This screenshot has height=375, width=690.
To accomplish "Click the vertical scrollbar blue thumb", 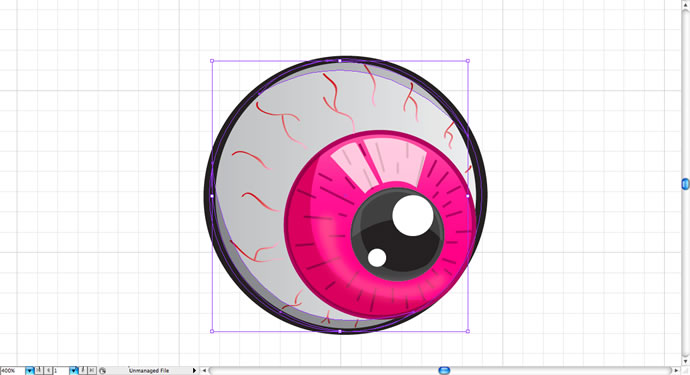I will click(x=686, y=184).
